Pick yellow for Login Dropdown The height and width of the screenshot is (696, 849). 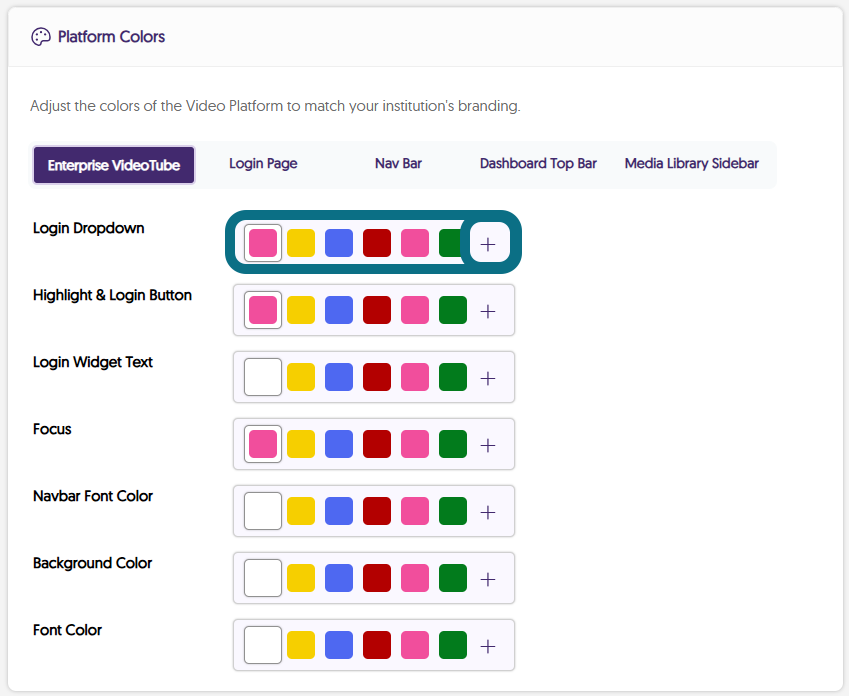click(x=301, y=243)
